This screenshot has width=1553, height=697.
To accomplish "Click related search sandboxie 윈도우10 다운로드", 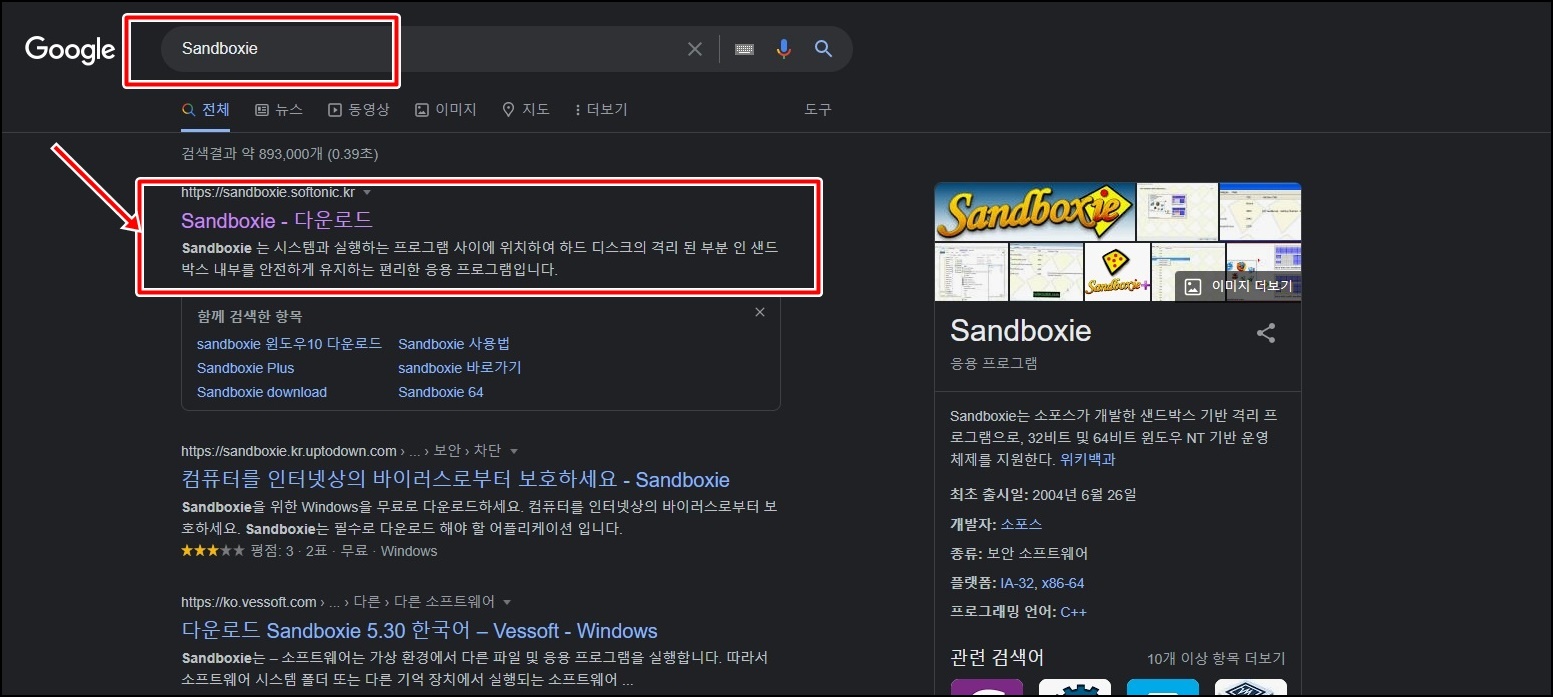I will coord(289,343).
